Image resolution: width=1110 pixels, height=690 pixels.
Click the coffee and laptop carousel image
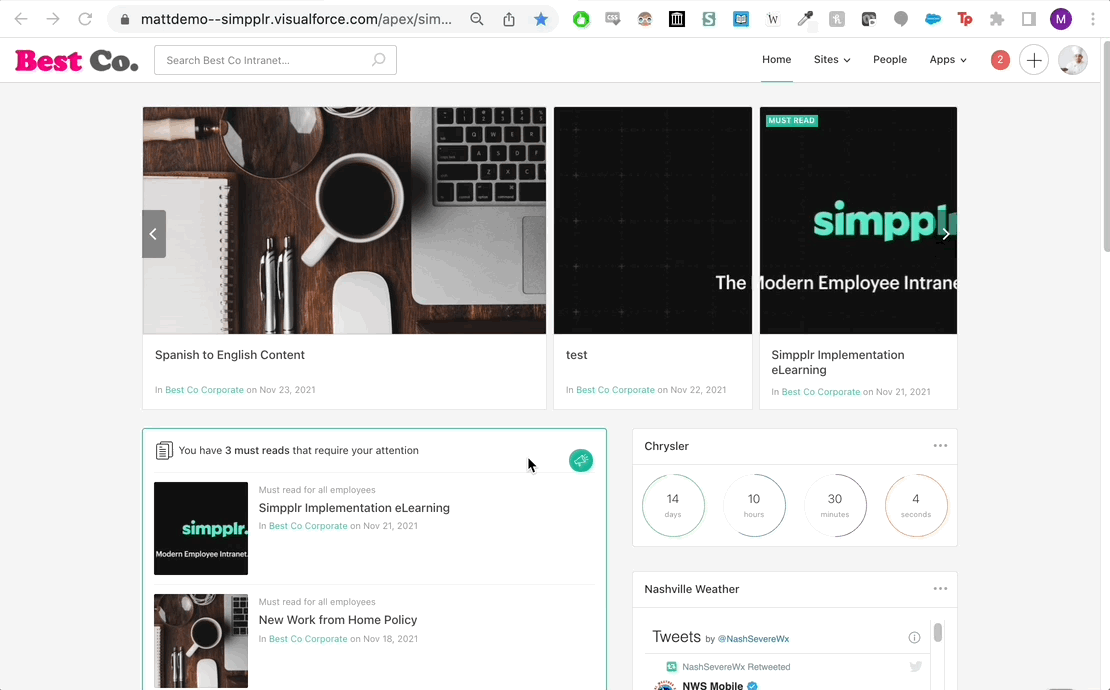tap(344, 220)
